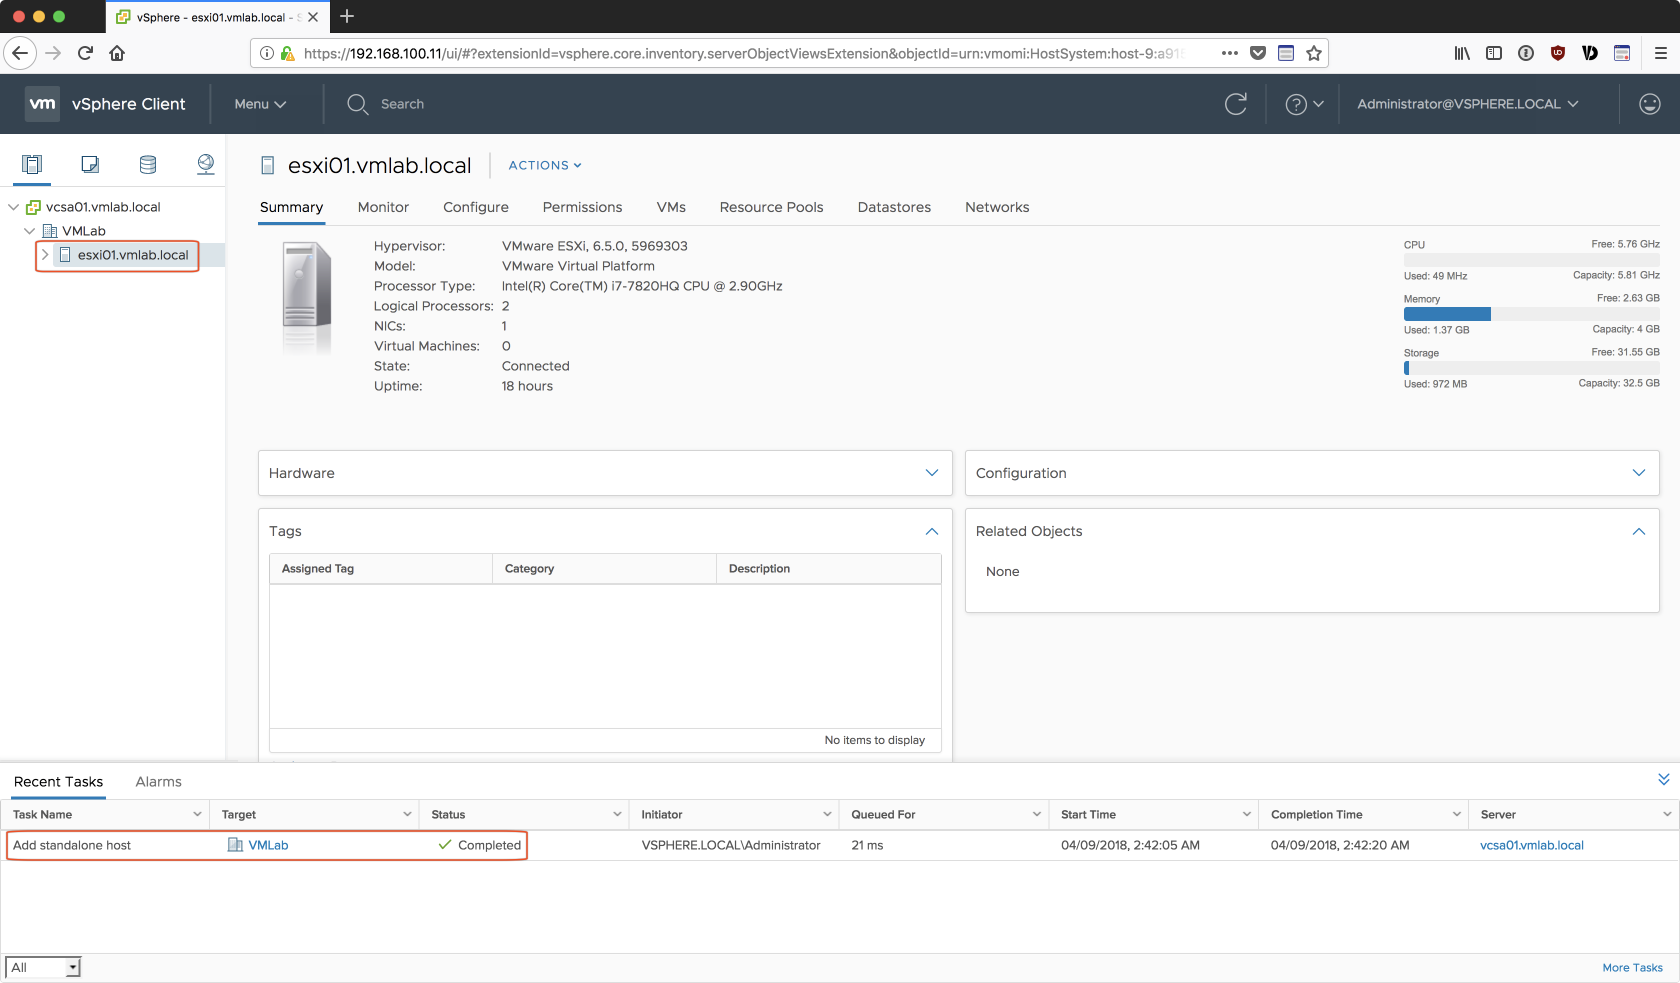Bookmark this page with the star icon
1680x983 pixels.
pos(1314,53)
